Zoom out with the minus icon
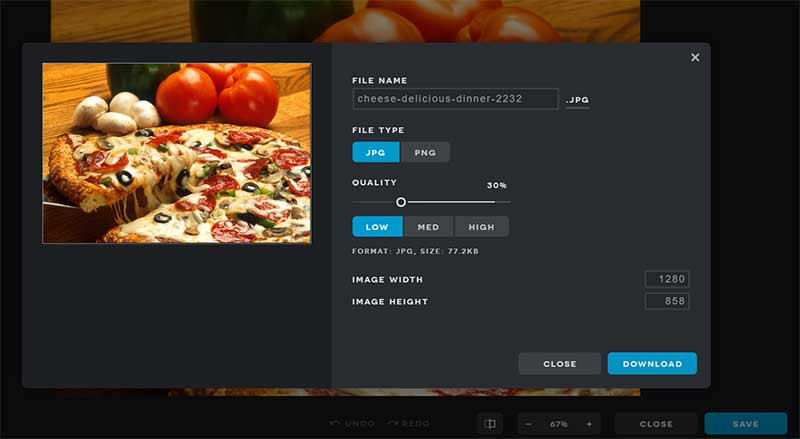 click(529, 424)
